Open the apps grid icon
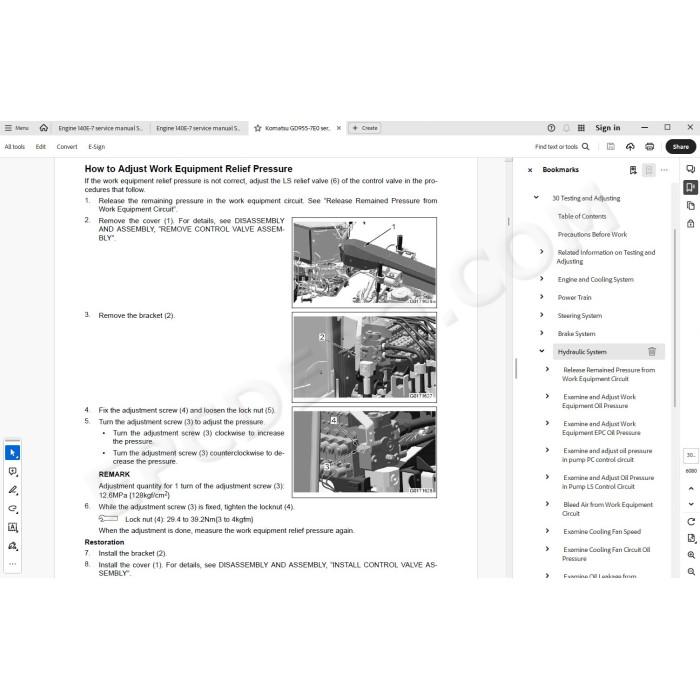The height and width of the screenshot is (700, 700). (x=581, y=128)
